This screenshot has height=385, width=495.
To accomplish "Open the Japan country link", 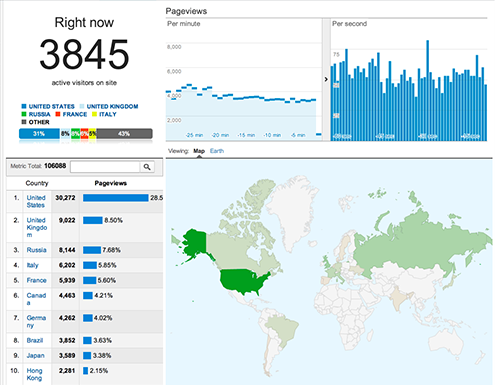I will (35, 356).
